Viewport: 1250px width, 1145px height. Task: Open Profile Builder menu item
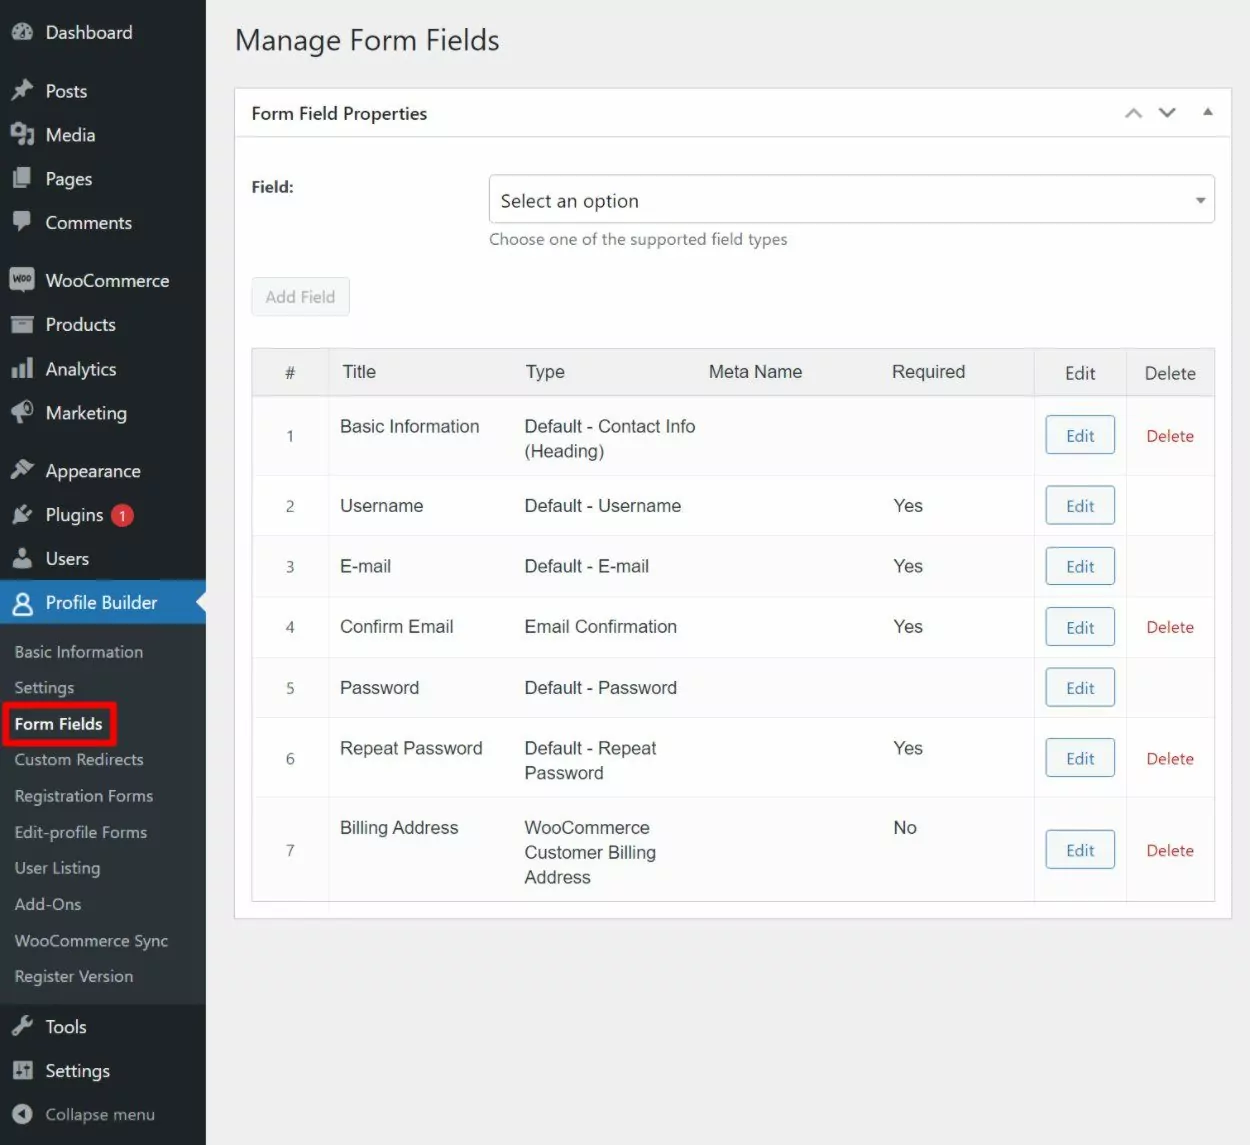(103, 603)
